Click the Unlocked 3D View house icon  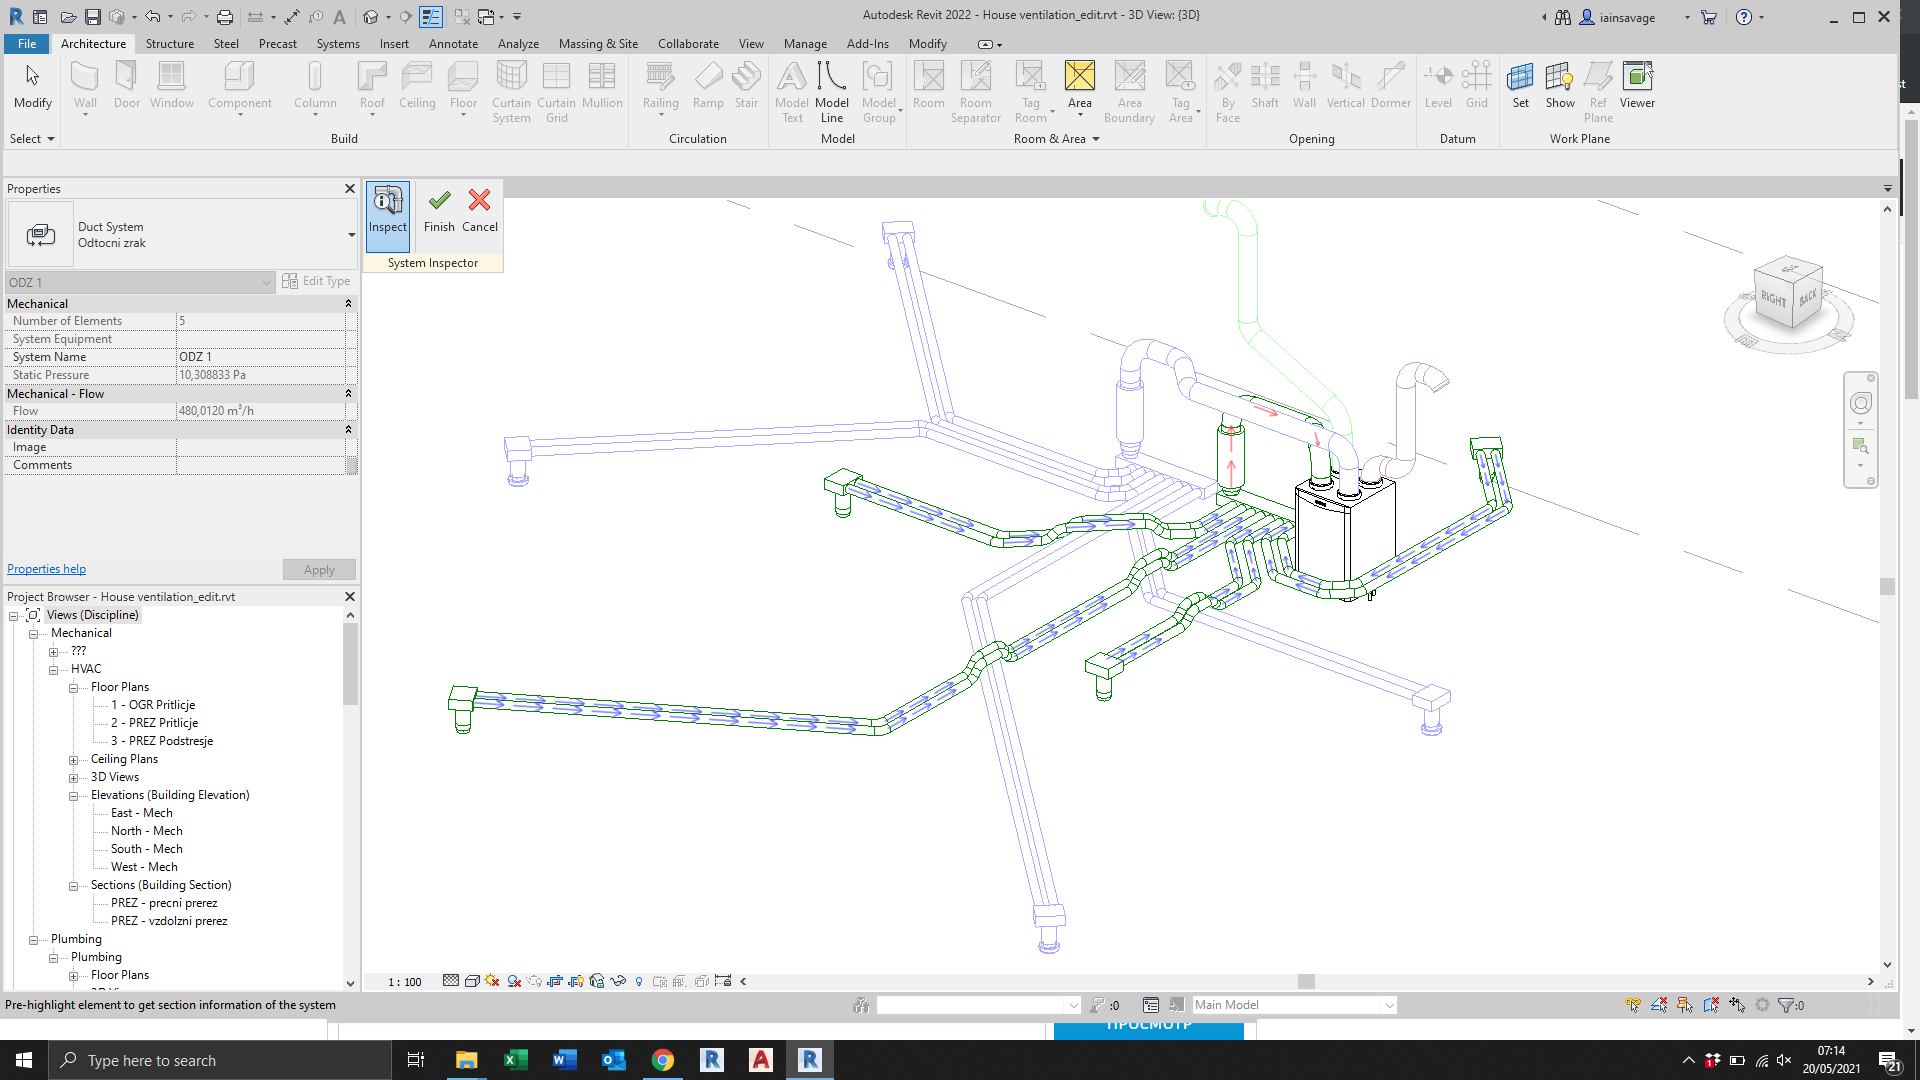point(597,981)
